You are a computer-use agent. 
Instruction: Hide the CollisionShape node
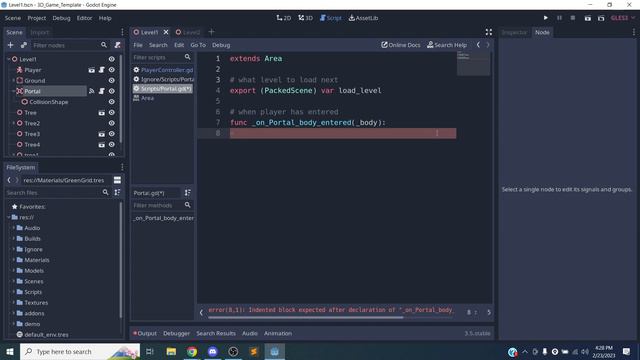pyautogui.click(x=111, y=102)
